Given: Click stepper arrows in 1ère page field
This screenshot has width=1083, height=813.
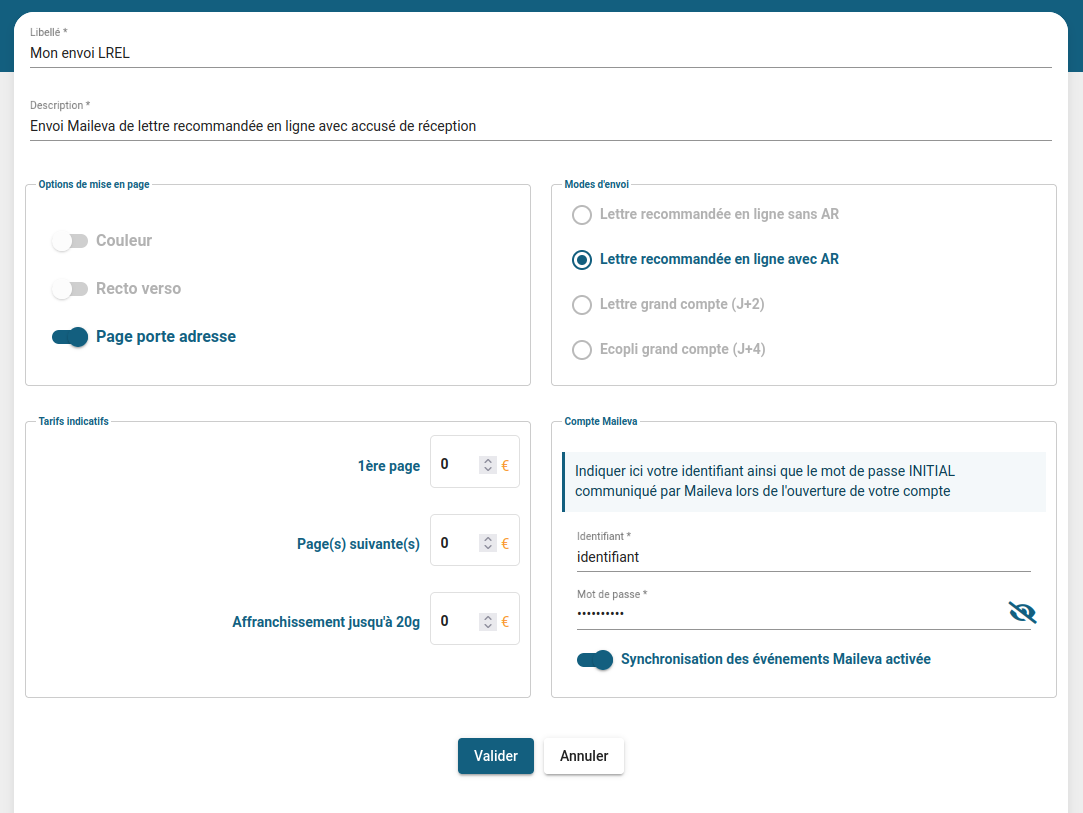Looking at the screenshot, I should [x=487, y=465].
